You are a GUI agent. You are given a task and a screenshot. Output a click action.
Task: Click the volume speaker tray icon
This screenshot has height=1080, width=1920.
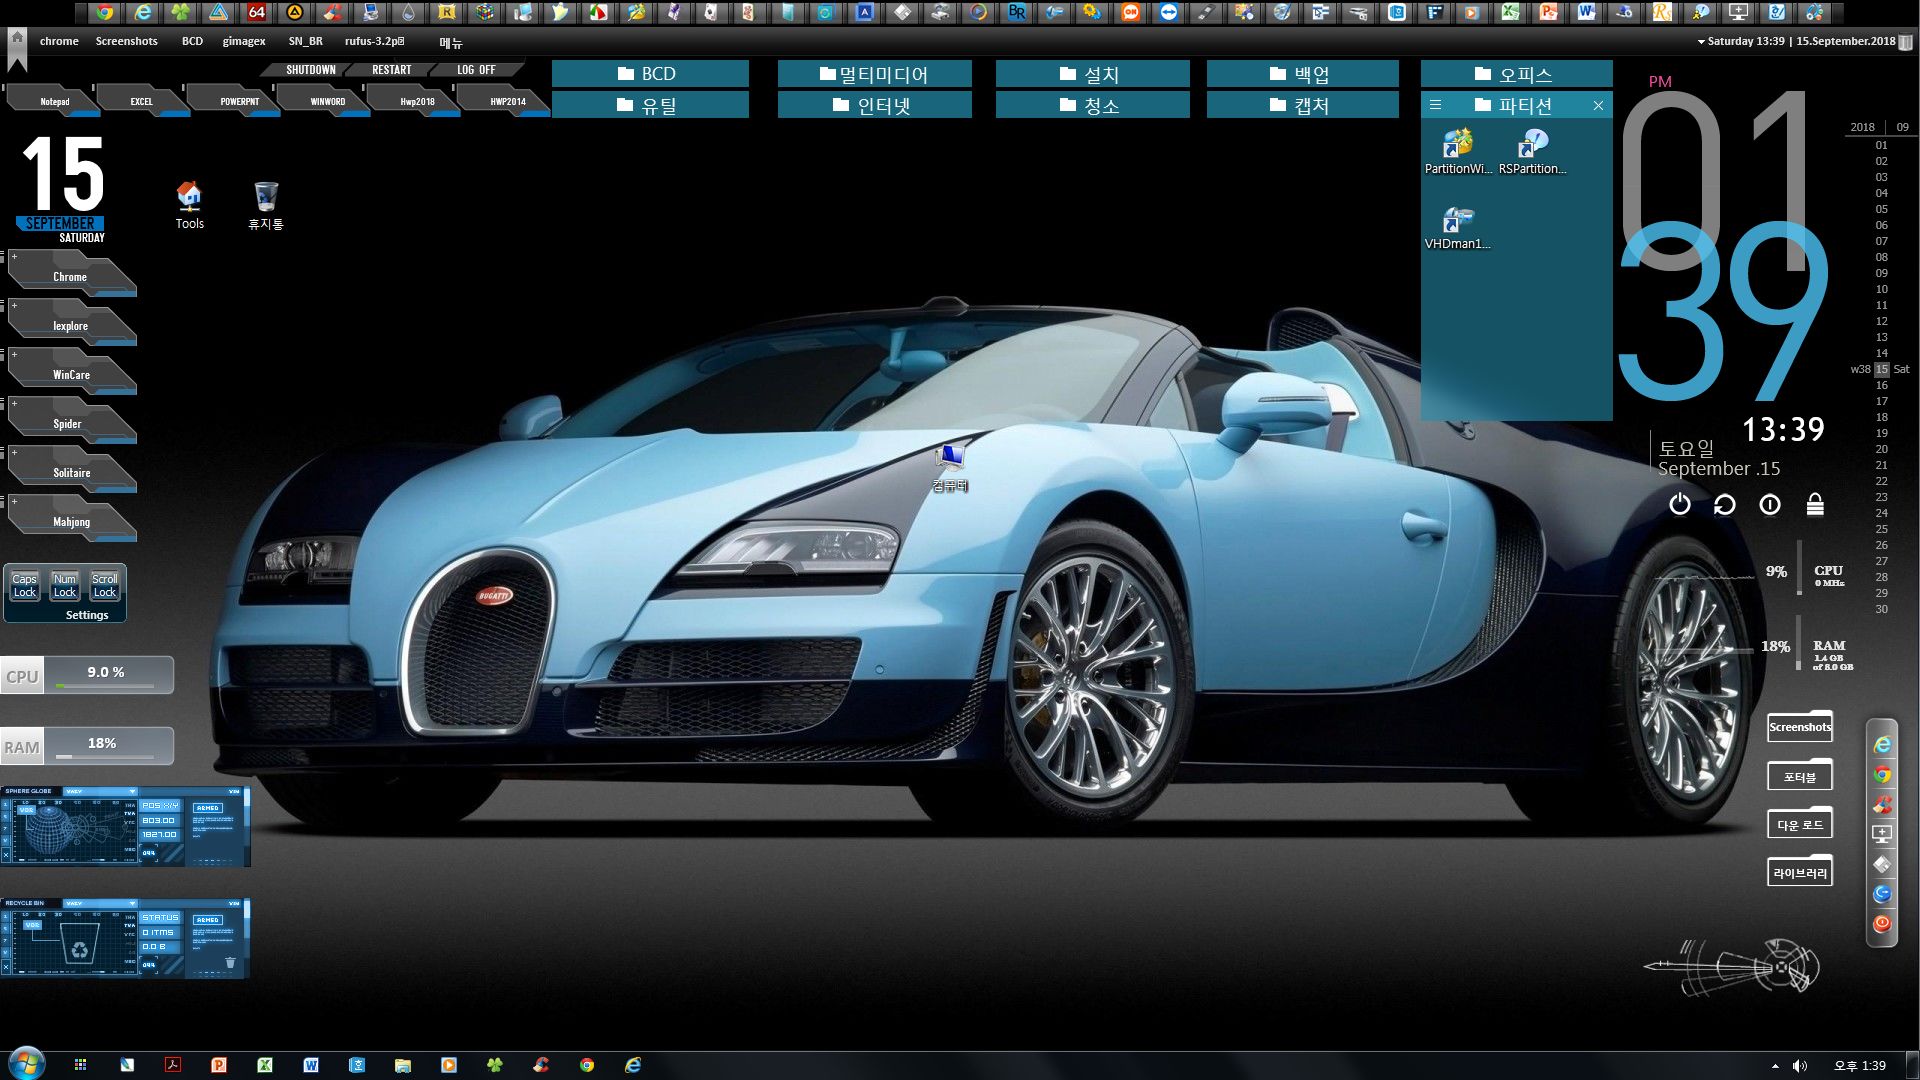[1800, 1066]
